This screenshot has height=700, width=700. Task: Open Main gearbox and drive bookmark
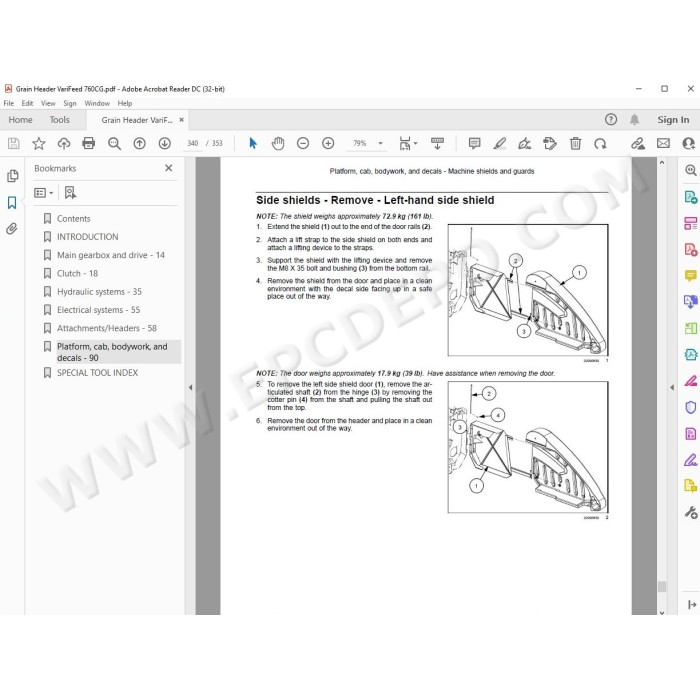[x=111, y=255]
